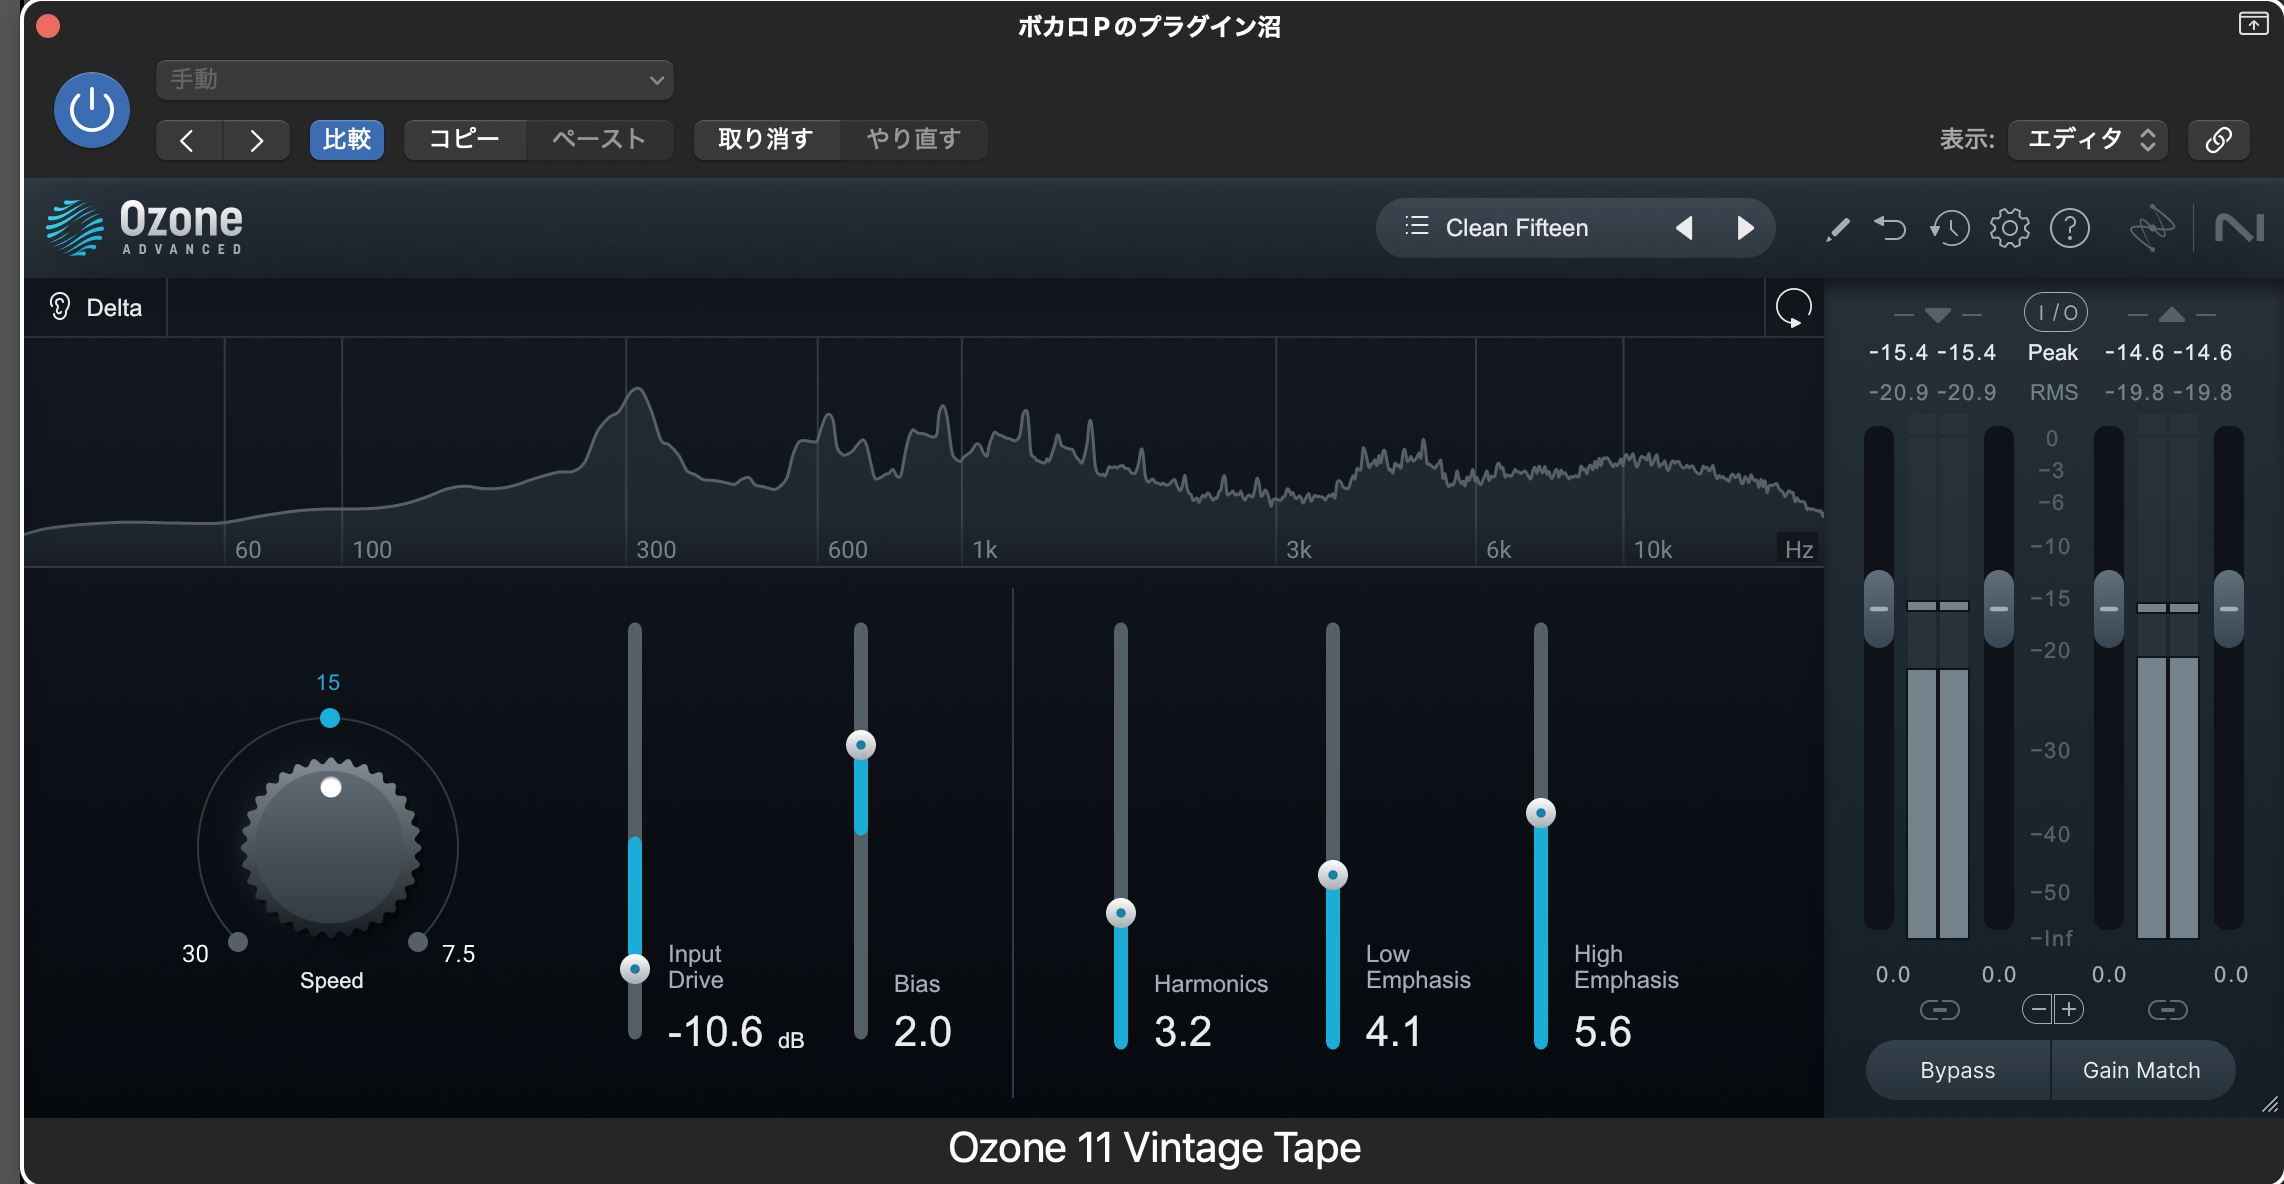Viewport: 2284px width, 1184px height.
Task: Click the iZotope inter-plugin icon
Action: coord(2152,228)
